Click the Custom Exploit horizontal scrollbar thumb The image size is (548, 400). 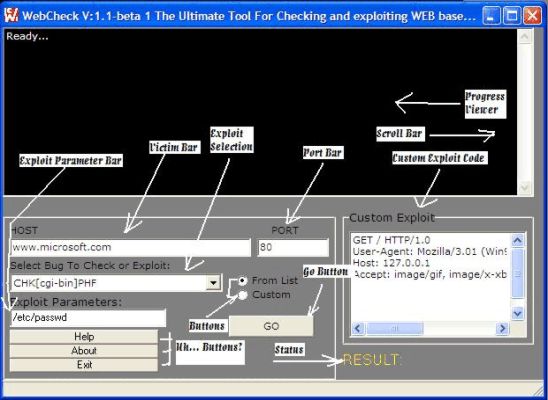point(395,328)
